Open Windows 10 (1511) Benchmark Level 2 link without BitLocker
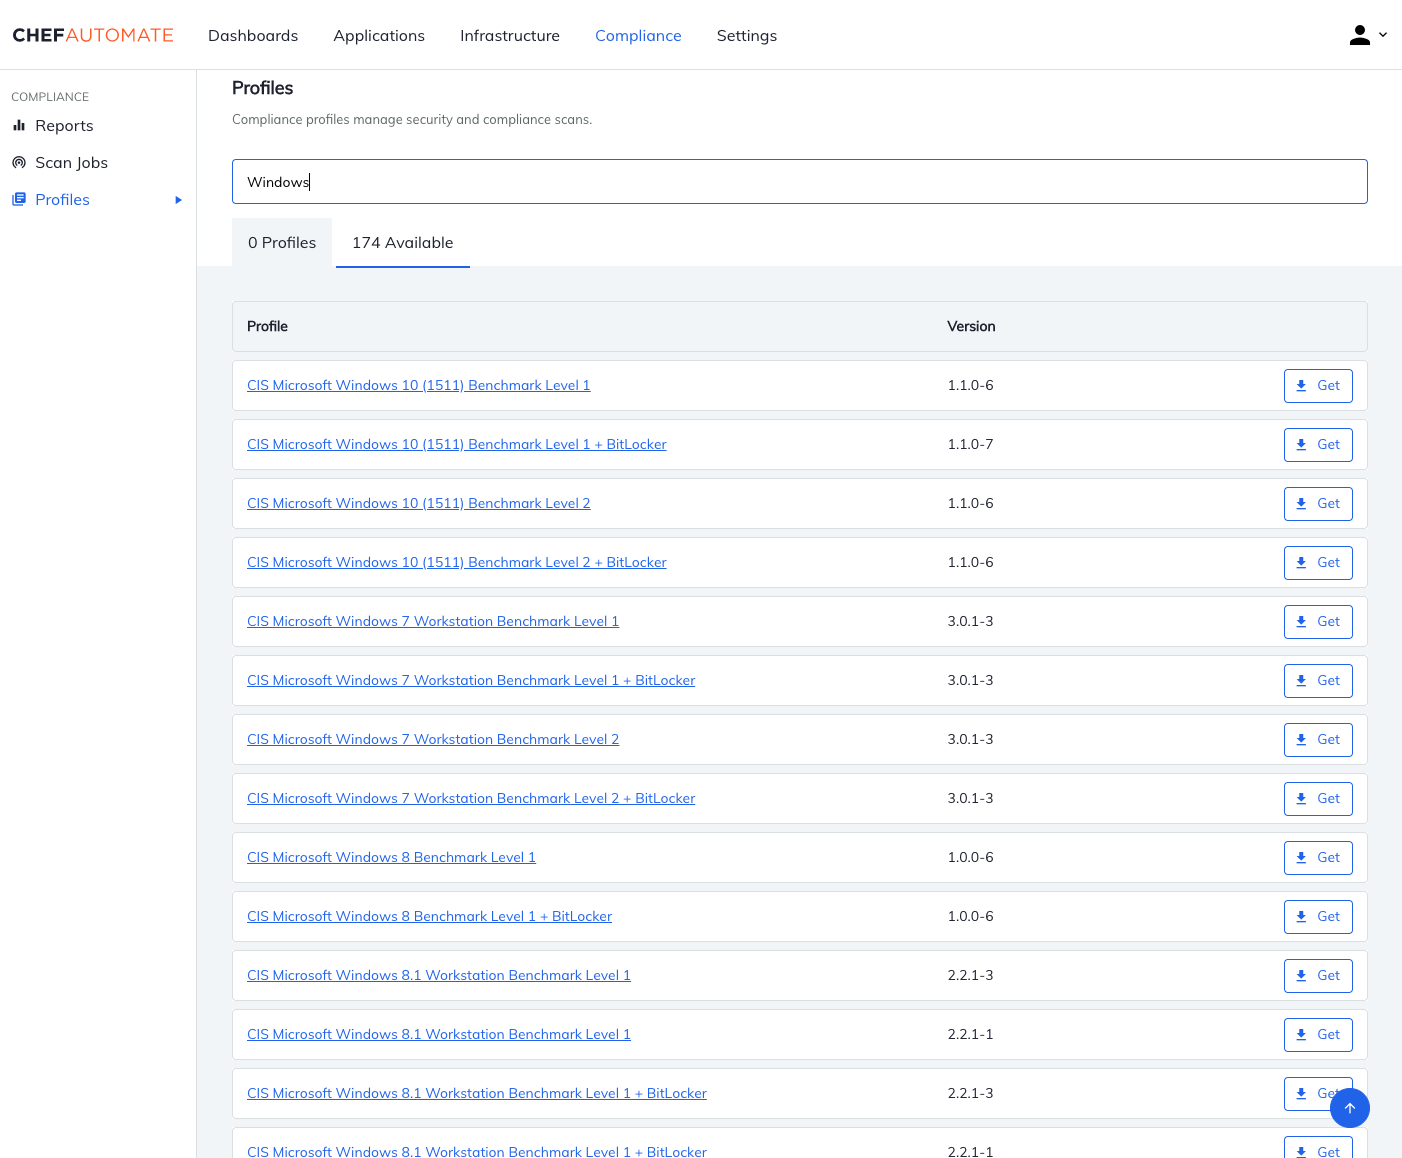Screen dimensions: 1402x1158 419,504
